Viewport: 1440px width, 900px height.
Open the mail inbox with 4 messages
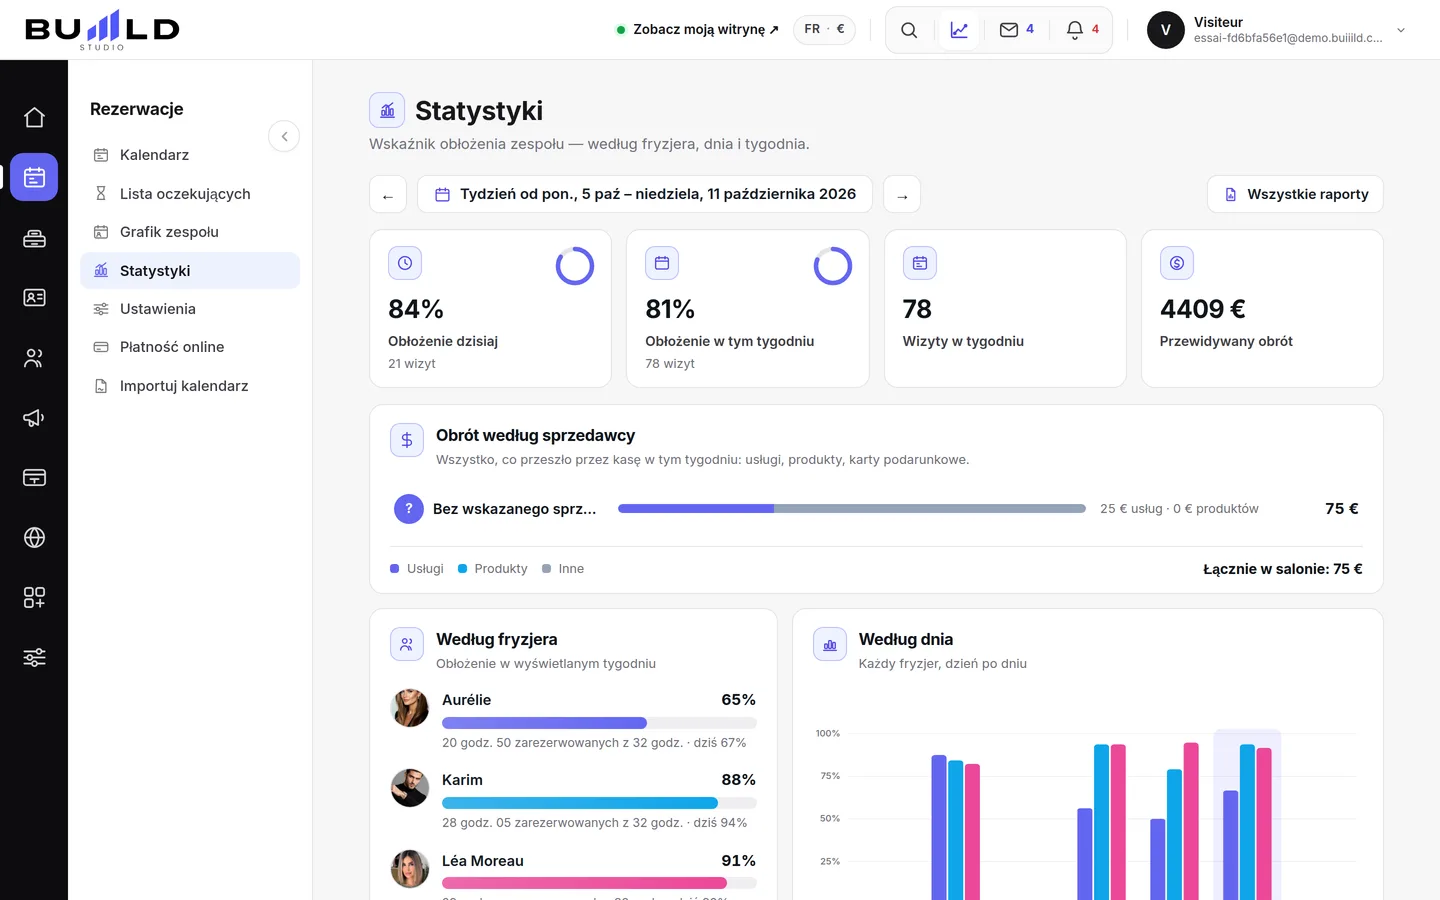point(1017,30)
